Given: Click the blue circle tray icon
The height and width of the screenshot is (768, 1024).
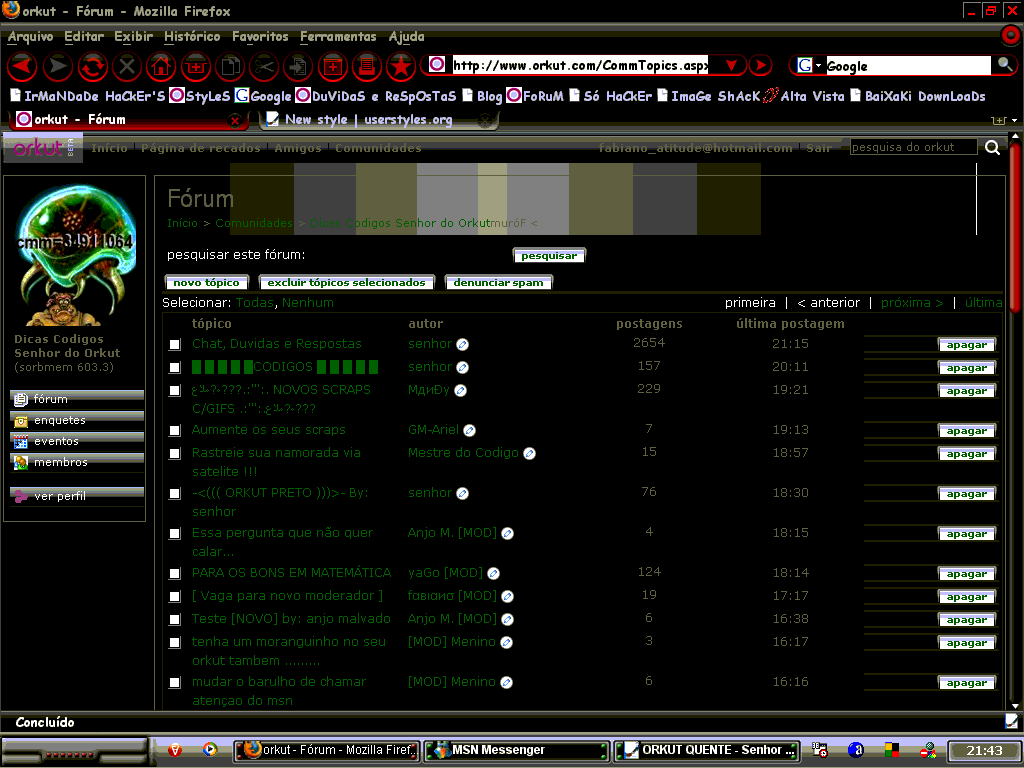Looking at the screenshot, I should click(856, 750).
